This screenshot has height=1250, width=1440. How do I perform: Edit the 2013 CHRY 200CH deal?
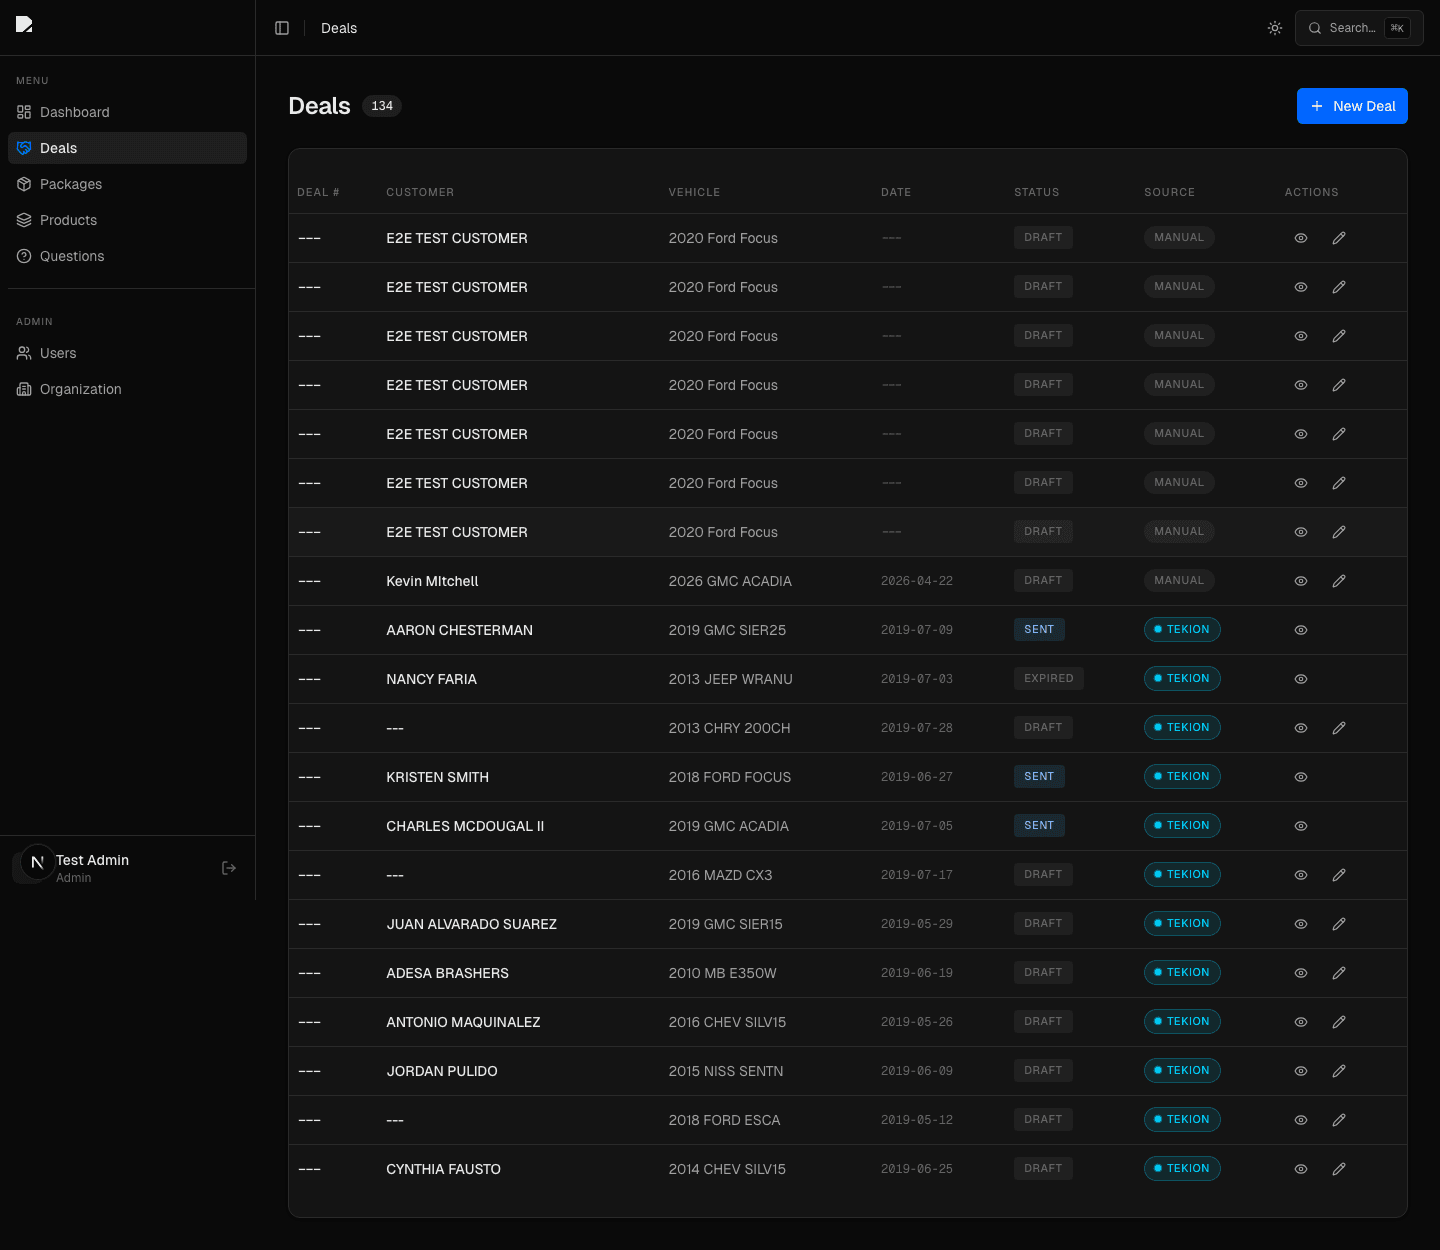[x=1339, y=728]
